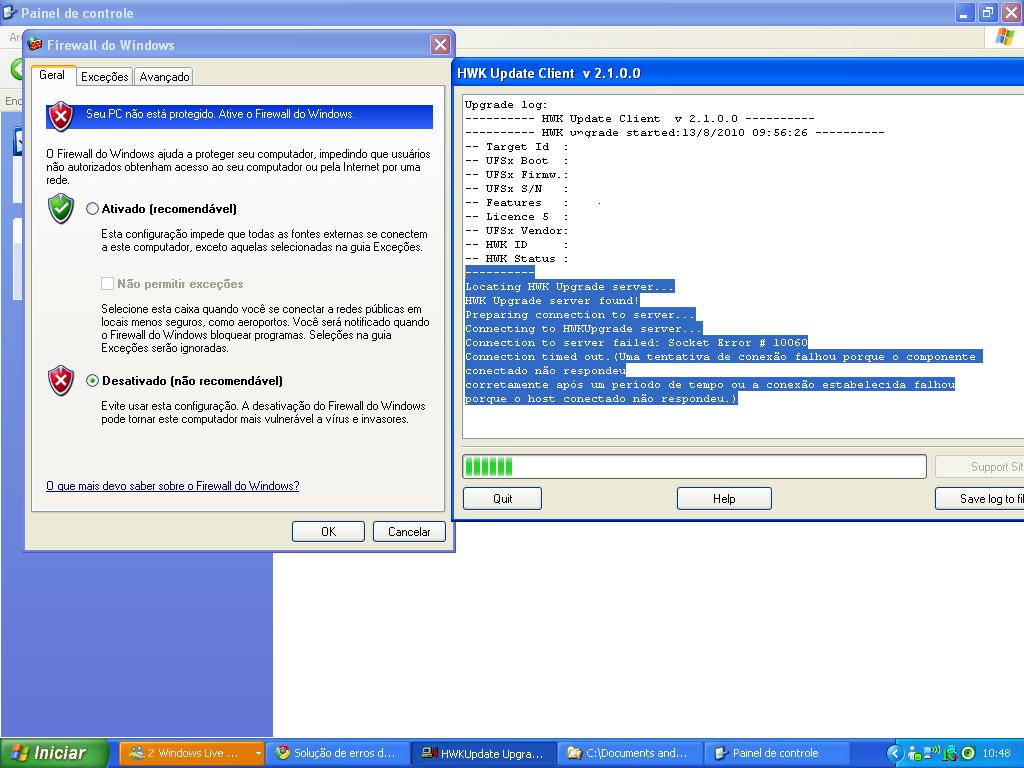Switch to the Painel de controle taskbar item
Screen dimensions: 1024x768
tap(775, 753)
